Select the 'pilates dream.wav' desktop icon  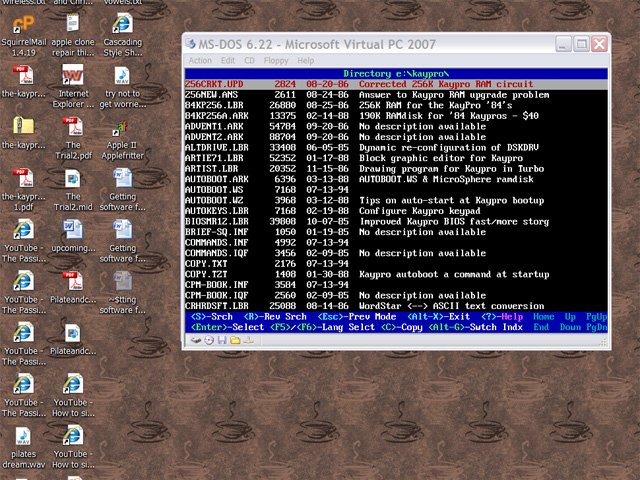point(23,448)
